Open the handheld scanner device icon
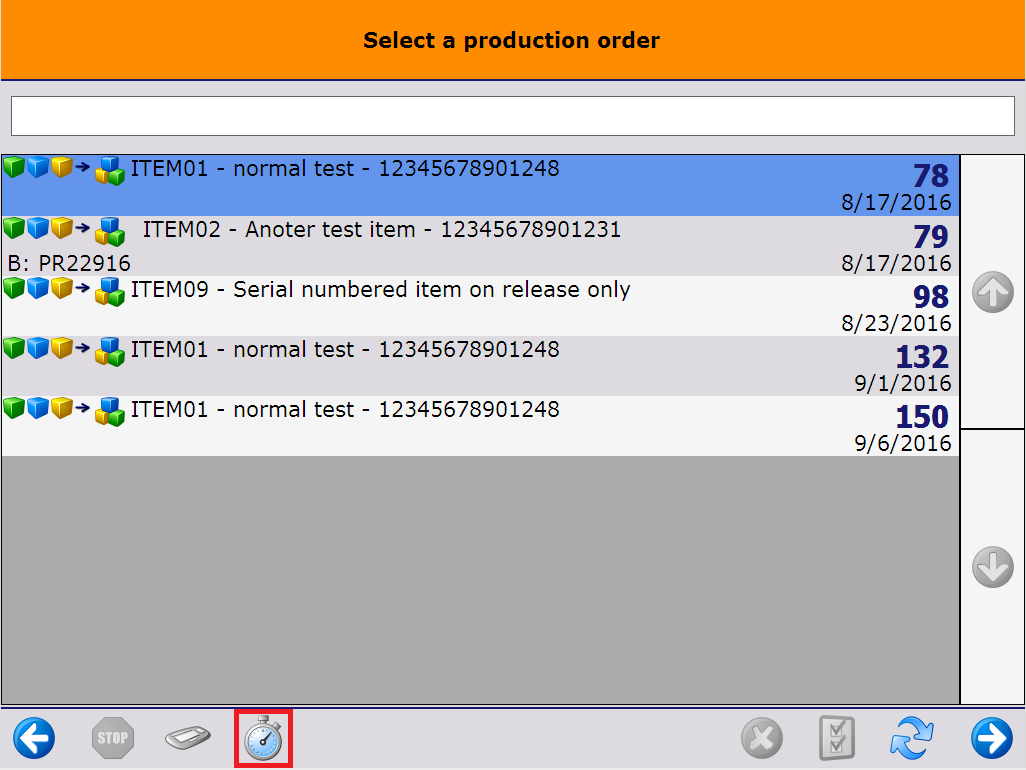The height and width of the screenshot is (770, 1026). [187, 740]
